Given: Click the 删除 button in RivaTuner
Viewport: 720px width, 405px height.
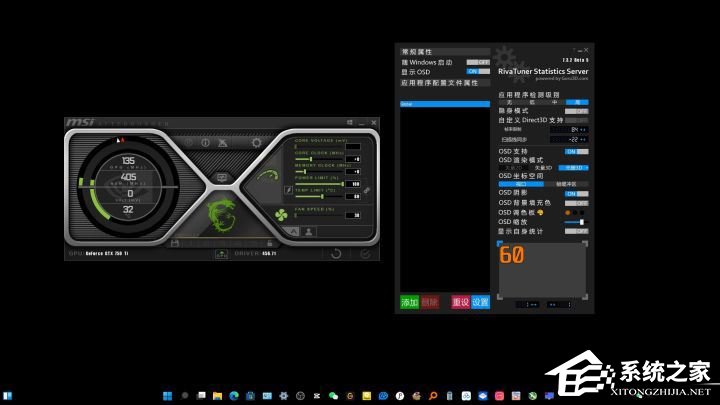Looking at the screenshot, I should (429, 302).
